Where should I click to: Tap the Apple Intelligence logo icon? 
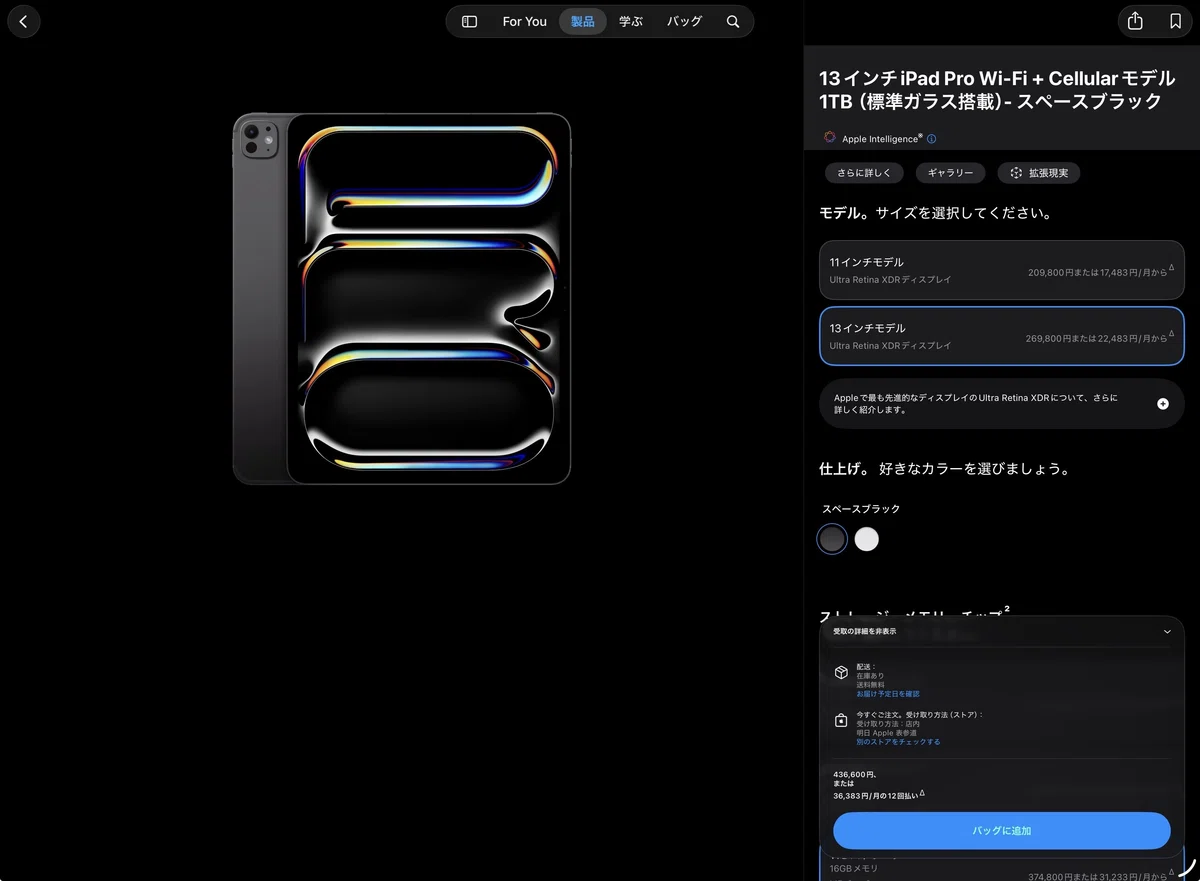click(x=830, y=138)
